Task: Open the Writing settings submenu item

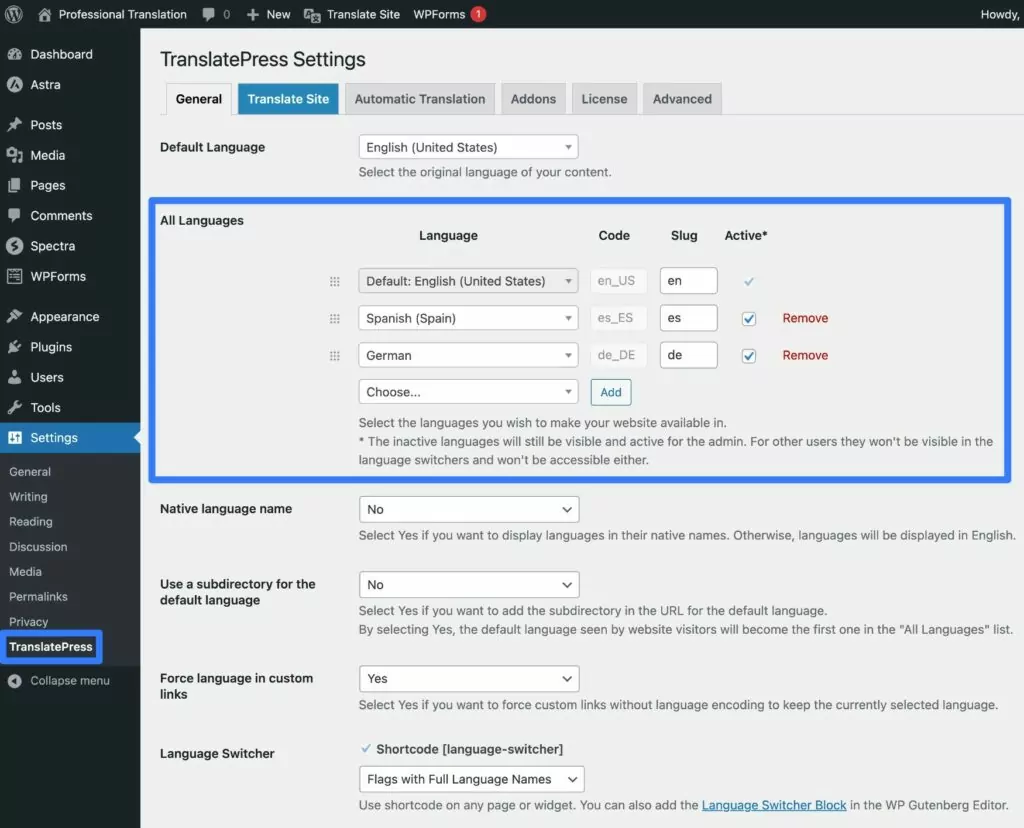Action: (x=28, y=496)
